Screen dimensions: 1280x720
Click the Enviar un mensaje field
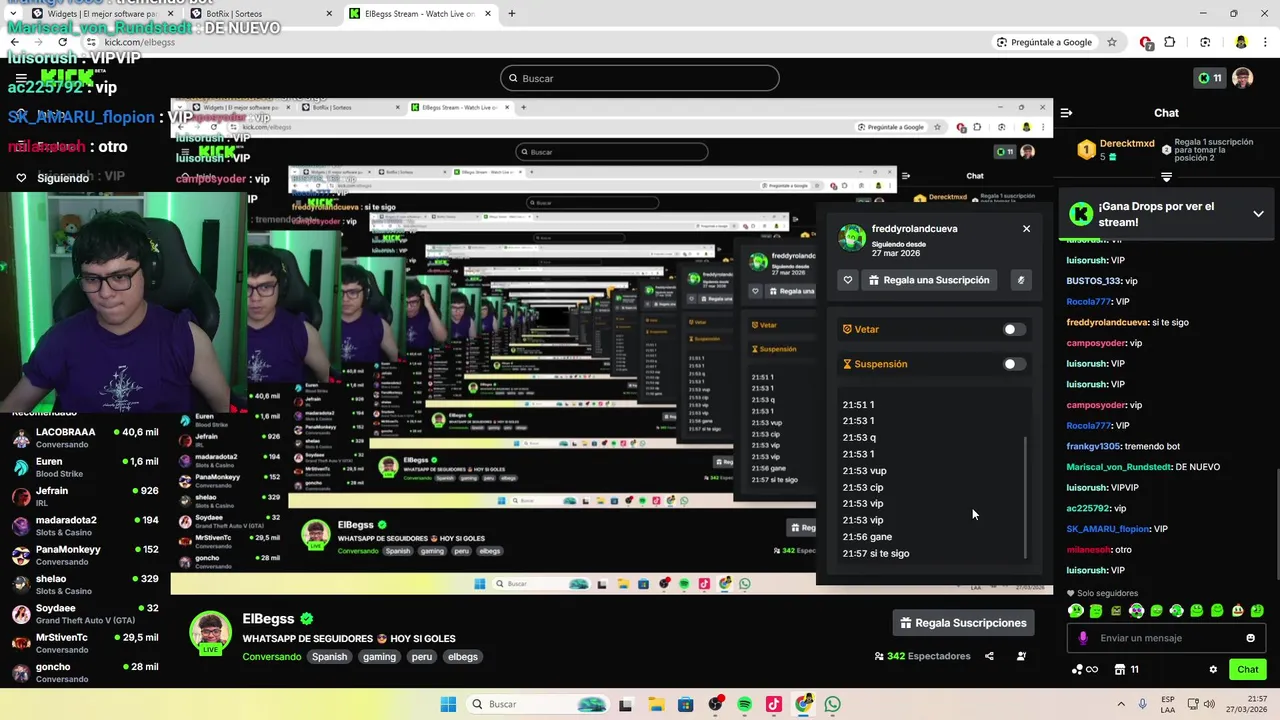[x=1166, y=638]
